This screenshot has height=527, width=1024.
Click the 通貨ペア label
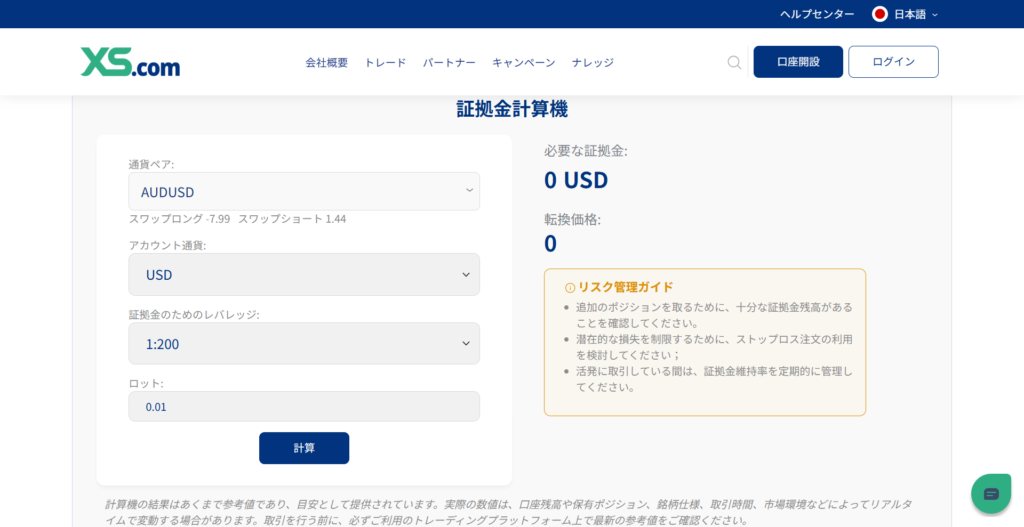(152, 165)
